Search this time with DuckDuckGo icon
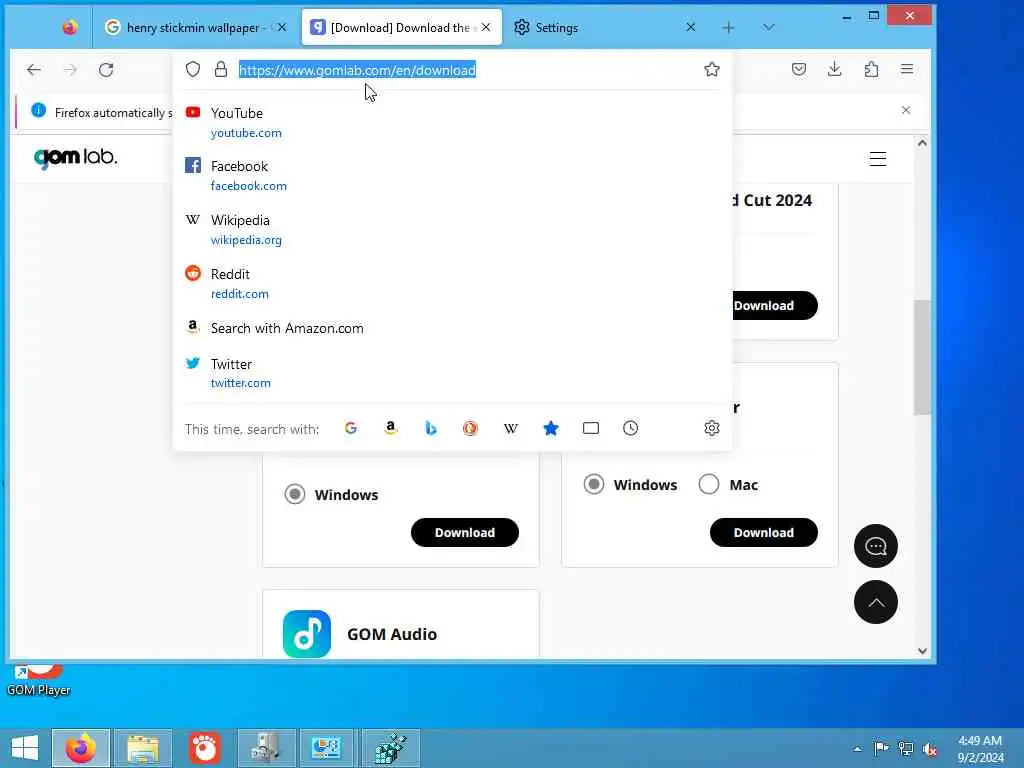Screen dimensions: 1024x768 click(x=470, y=428)
